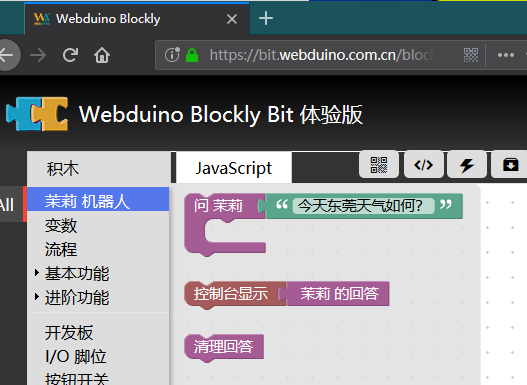Viewport: 527px width, 385px height.
Task: Click the lightning bolt run button
Action: coord(467,165)
